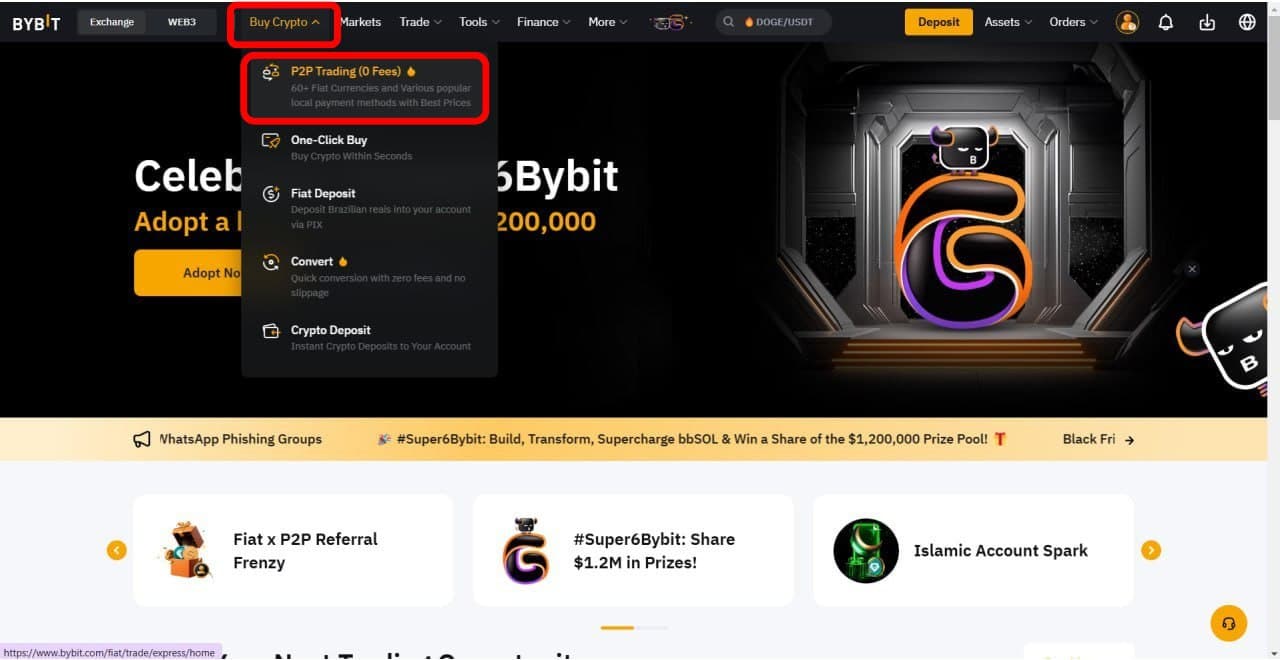Click the Deposit button
The height and width of the screenshot is (660, 1280).
coord(938,21)
